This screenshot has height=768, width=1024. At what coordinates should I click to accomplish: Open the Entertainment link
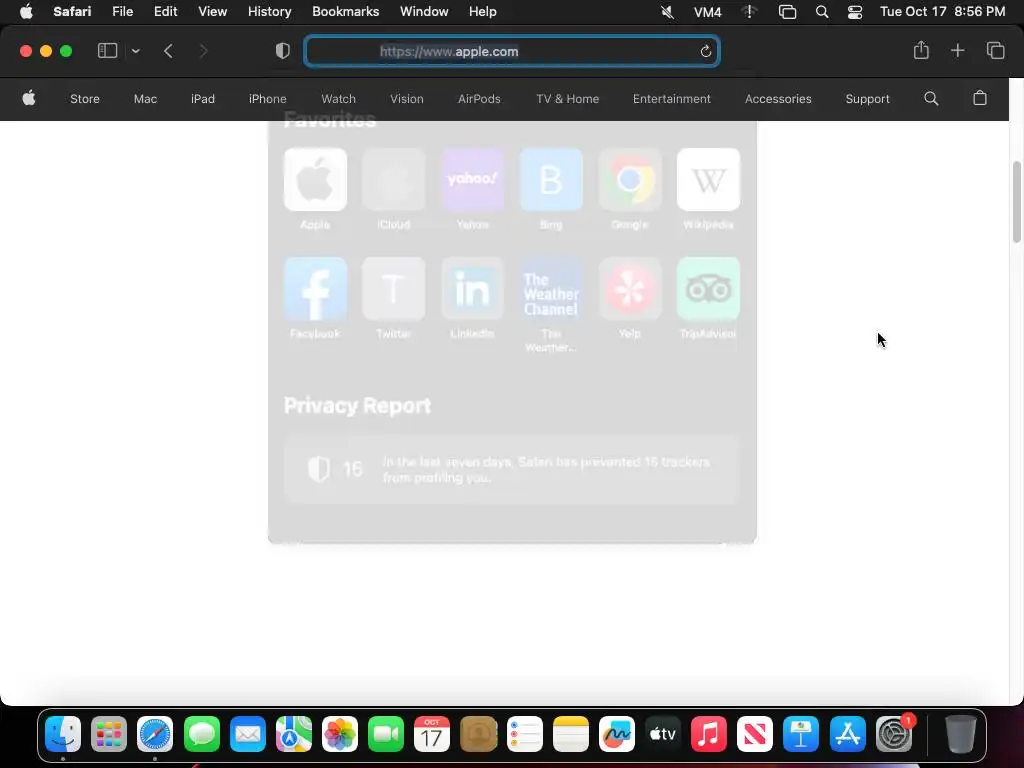(x=671, y=99)
